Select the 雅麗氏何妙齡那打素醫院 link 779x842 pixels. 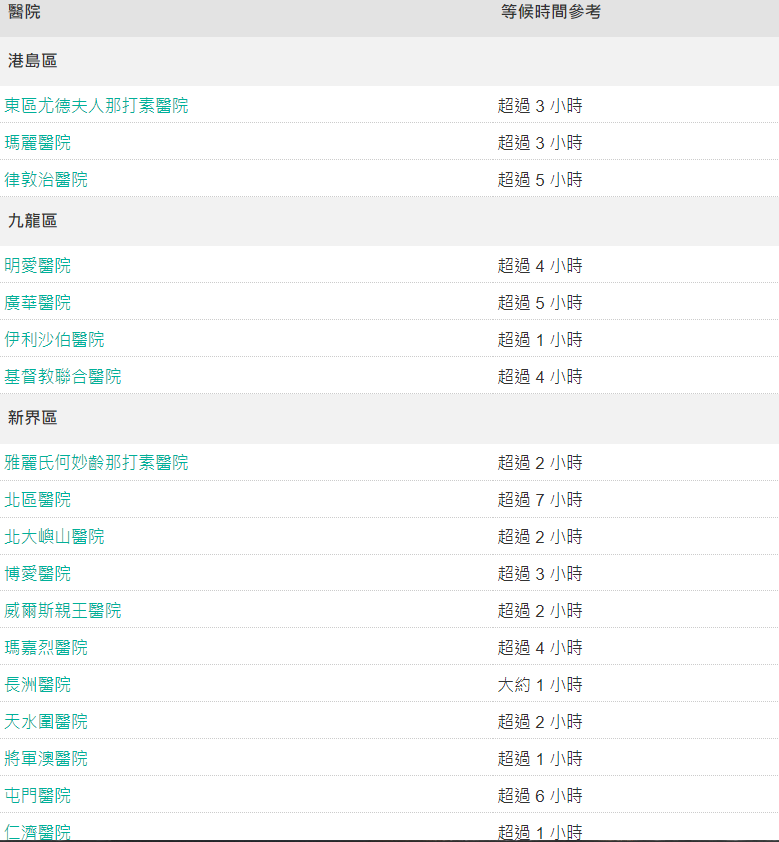tap(96, 462)
